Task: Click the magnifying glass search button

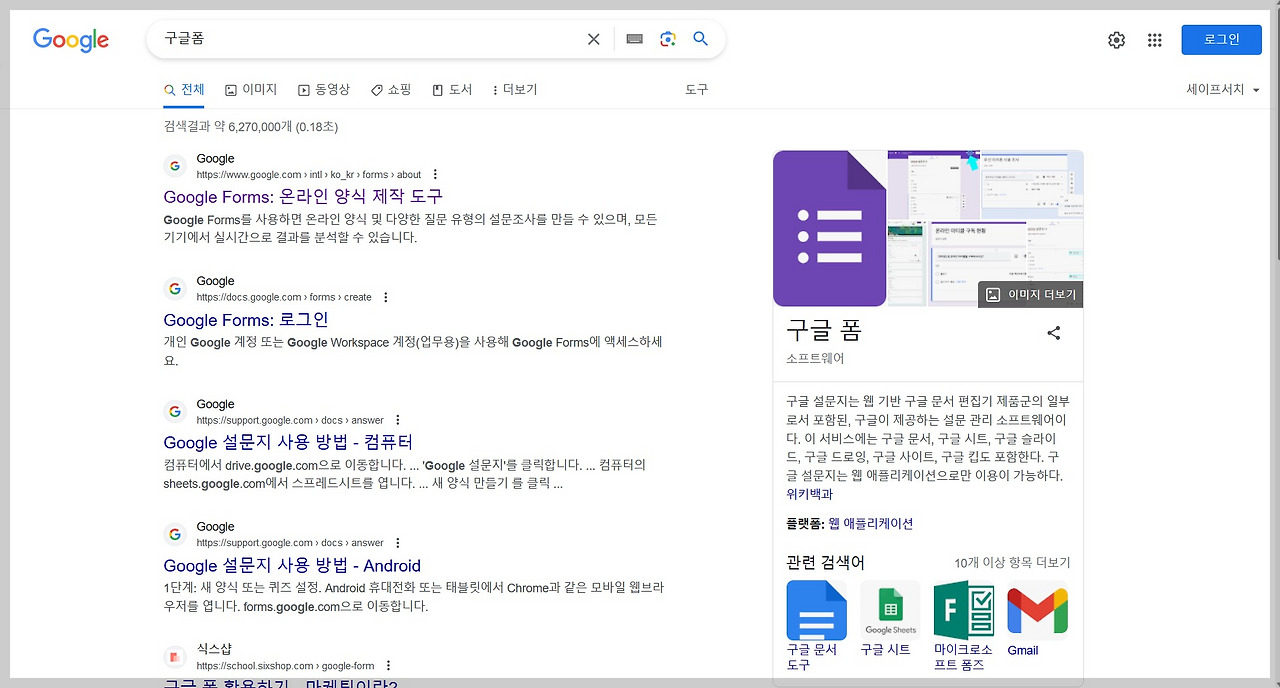Action: click(x=701, y=39)
